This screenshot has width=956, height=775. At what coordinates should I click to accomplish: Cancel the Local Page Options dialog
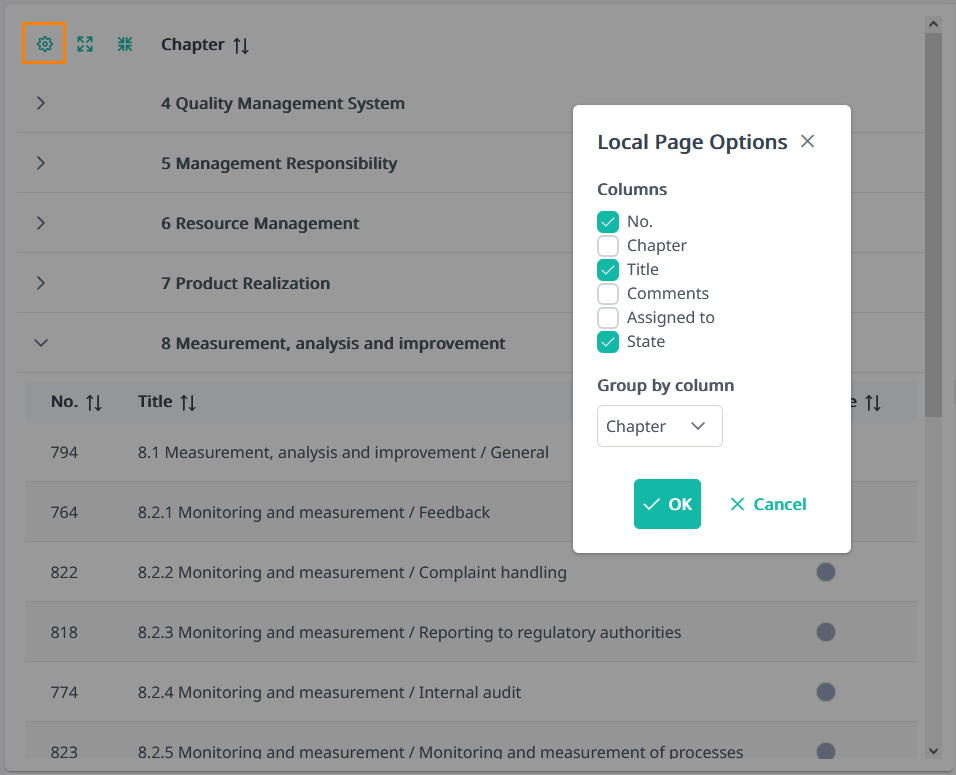(x=768, y=504)
